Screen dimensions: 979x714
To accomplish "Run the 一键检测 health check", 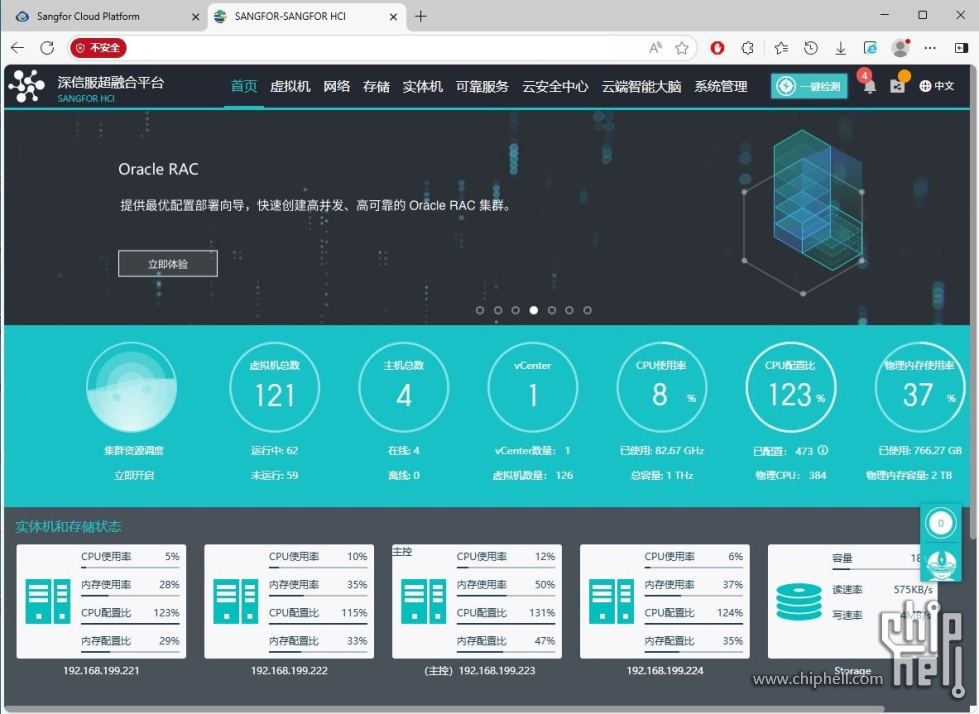I will [809, 86].
